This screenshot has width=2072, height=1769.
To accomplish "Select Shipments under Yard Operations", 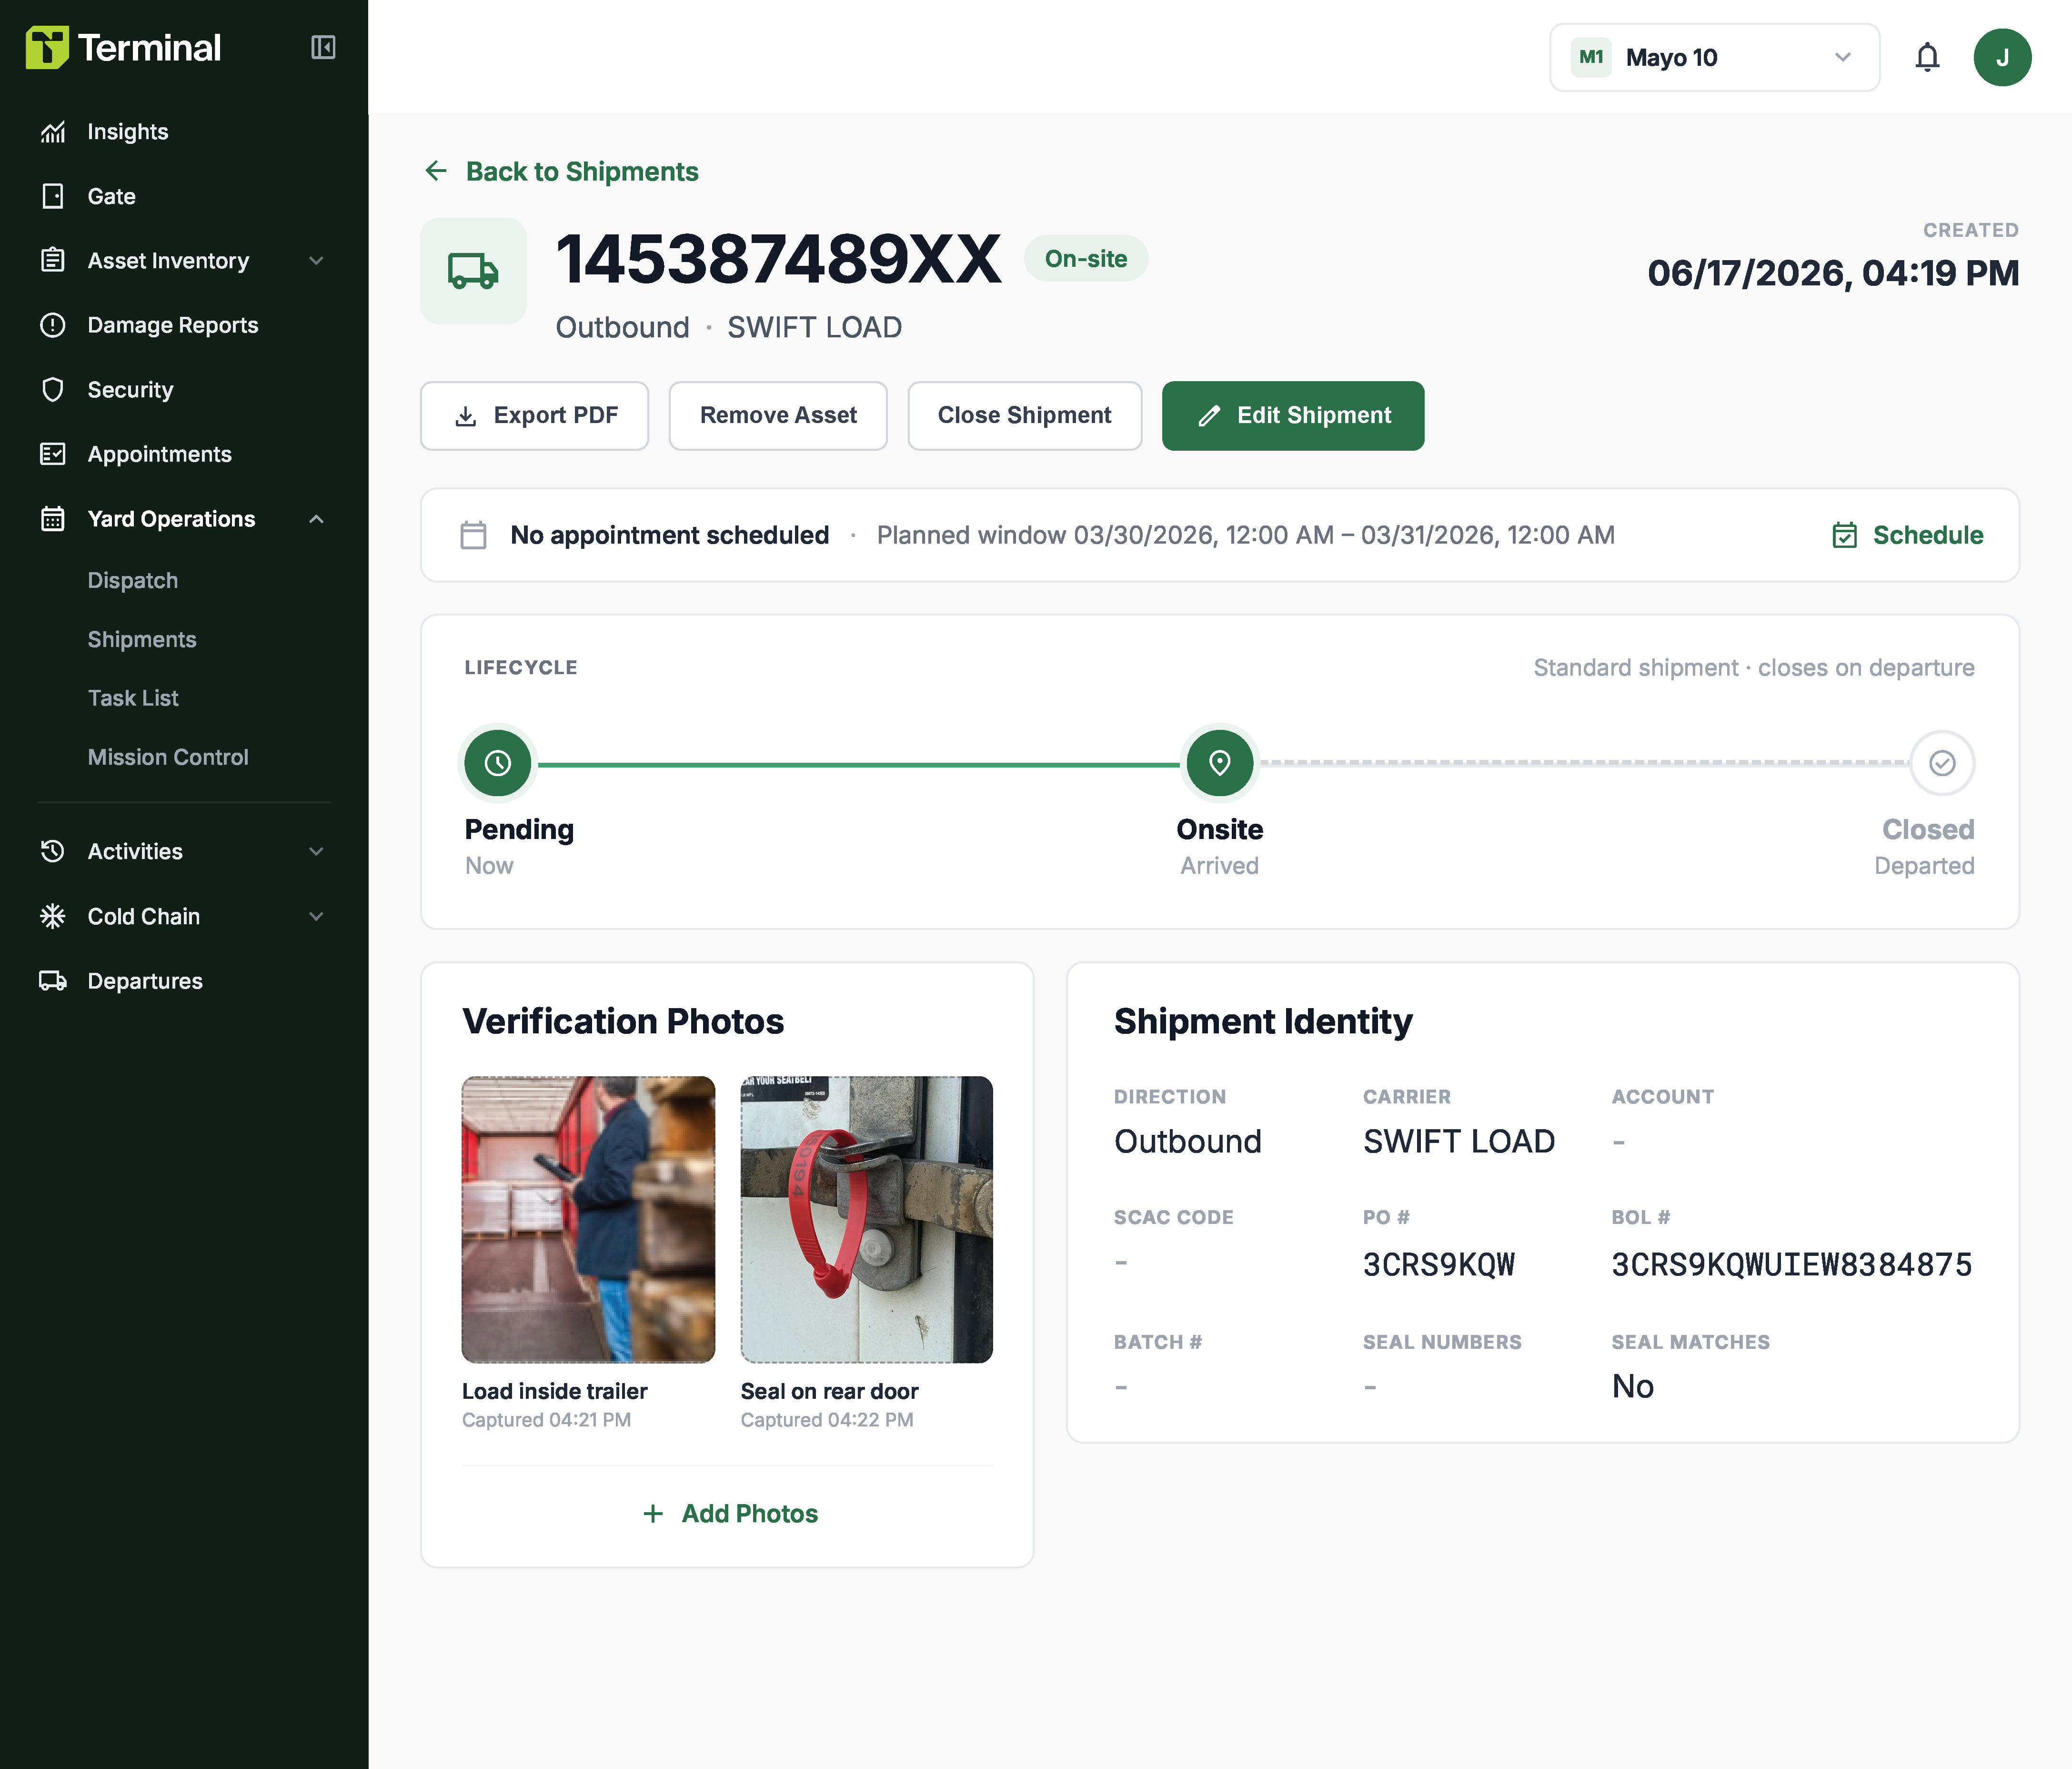I will click(x=142, y=640).
